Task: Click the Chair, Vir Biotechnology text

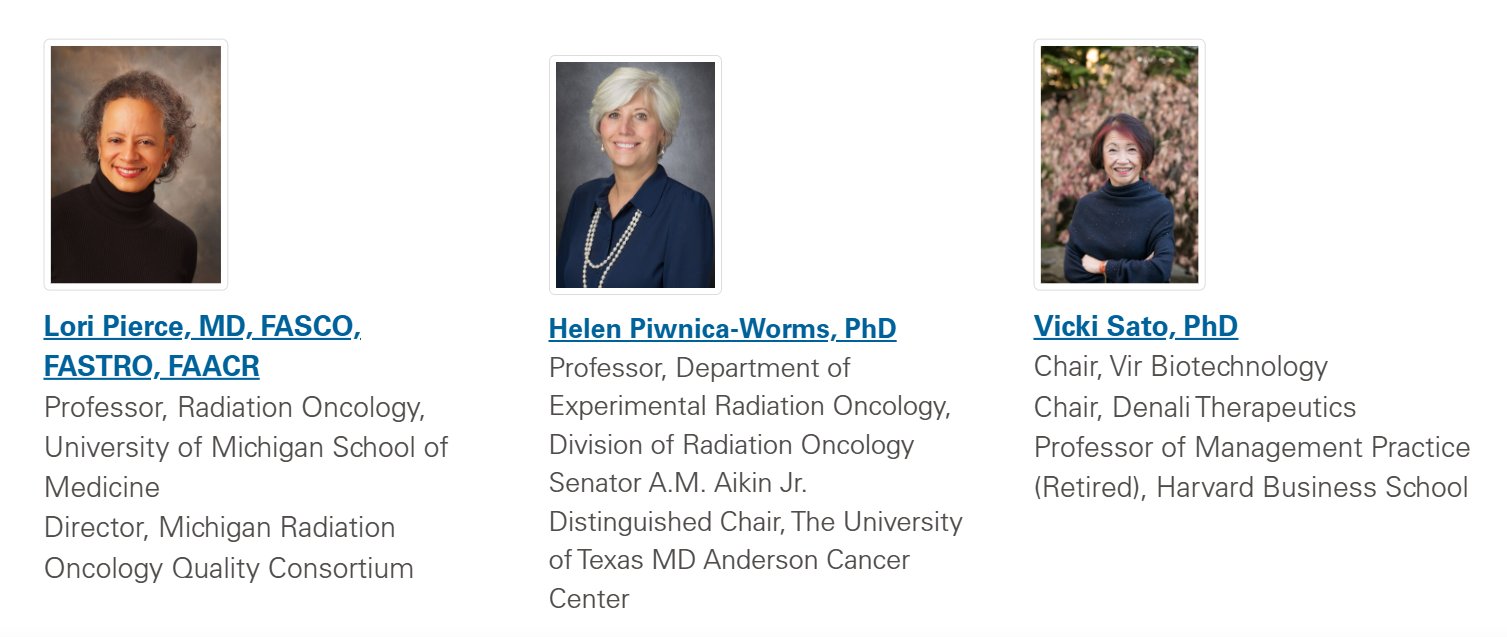Action: click(x=1181, y=367)
